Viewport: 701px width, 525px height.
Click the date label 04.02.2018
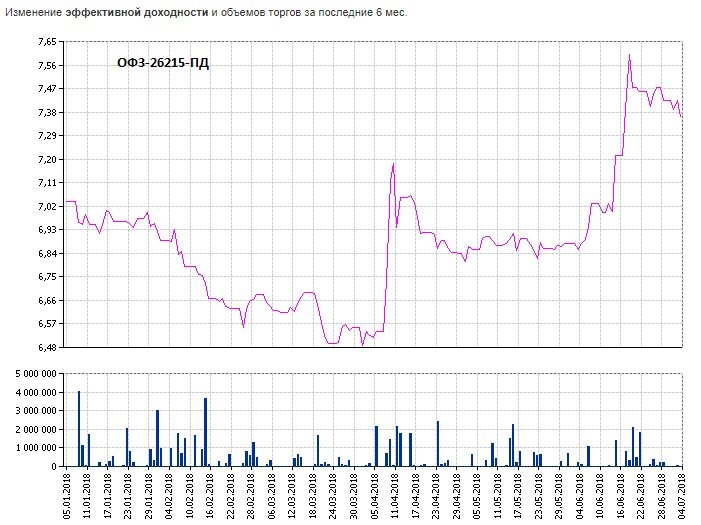[x=169, y=497]
